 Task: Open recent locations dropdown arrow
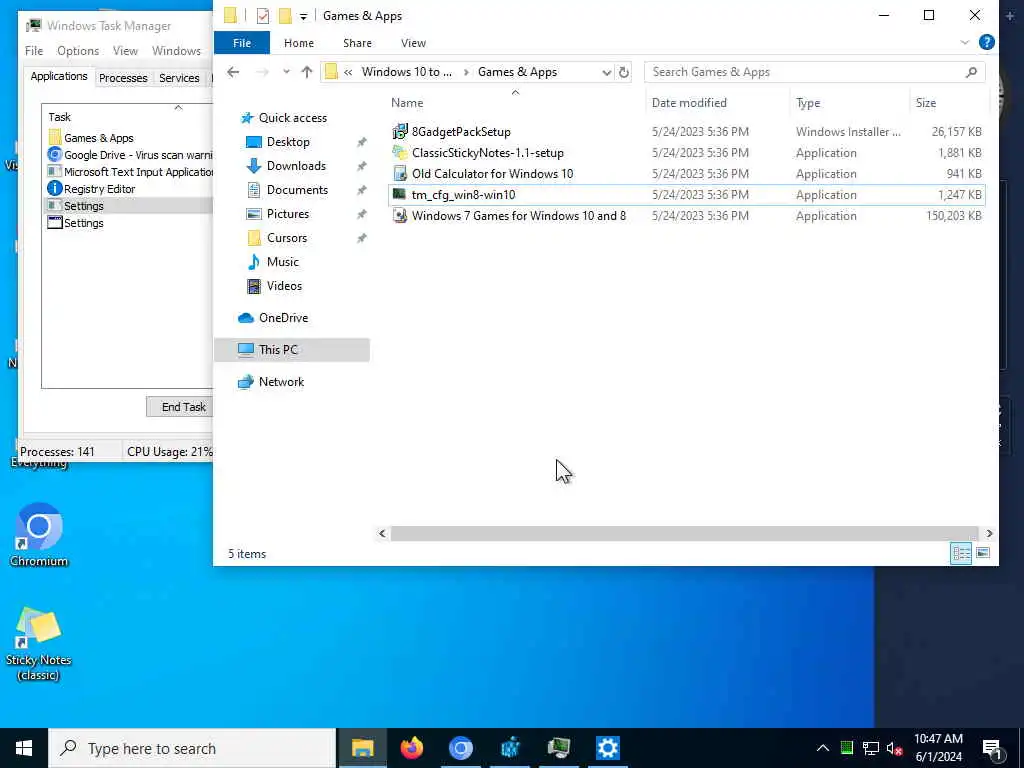pos(286,72)
